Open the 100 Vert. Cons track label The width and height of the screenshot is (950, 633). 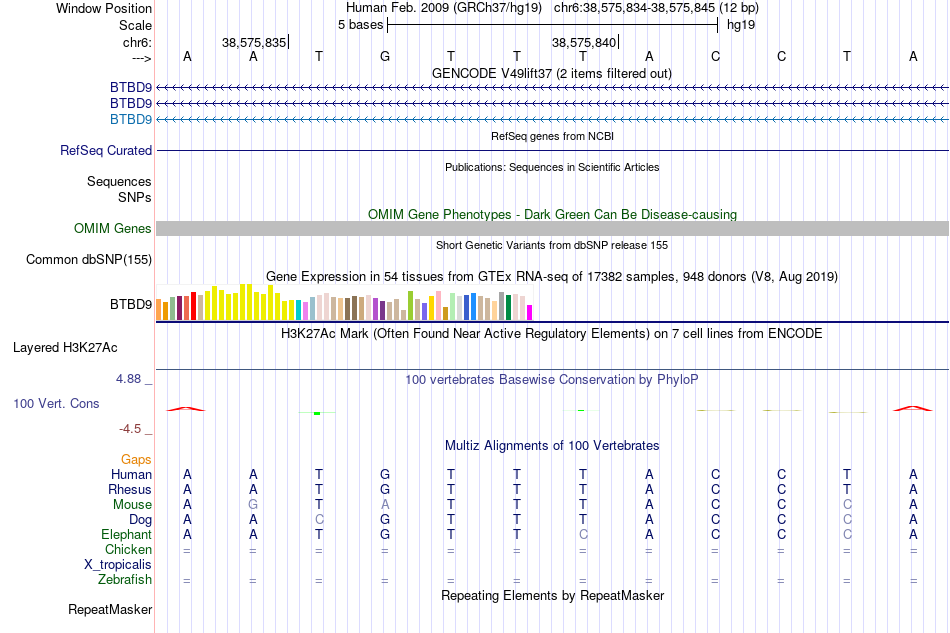coord(56,403)
